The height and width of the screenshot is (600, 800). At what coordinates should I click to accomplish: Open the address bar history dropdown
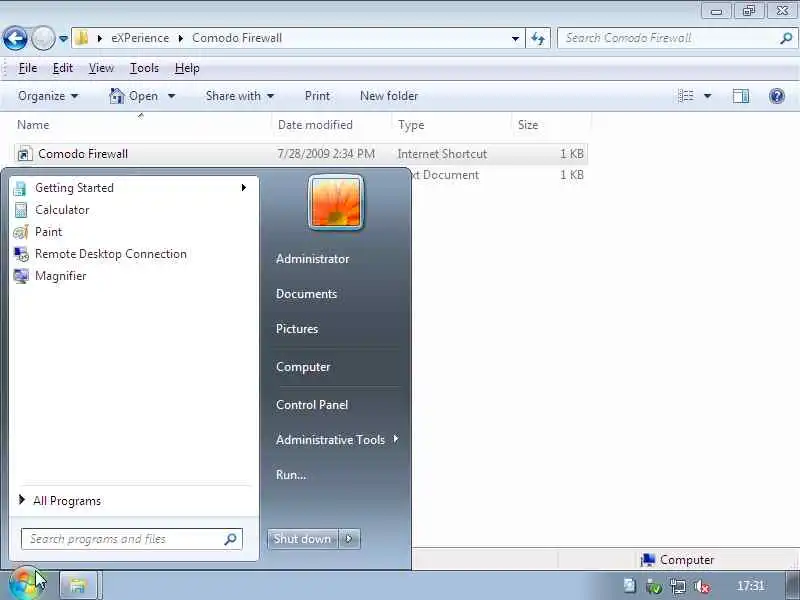(x=515, y=38)
